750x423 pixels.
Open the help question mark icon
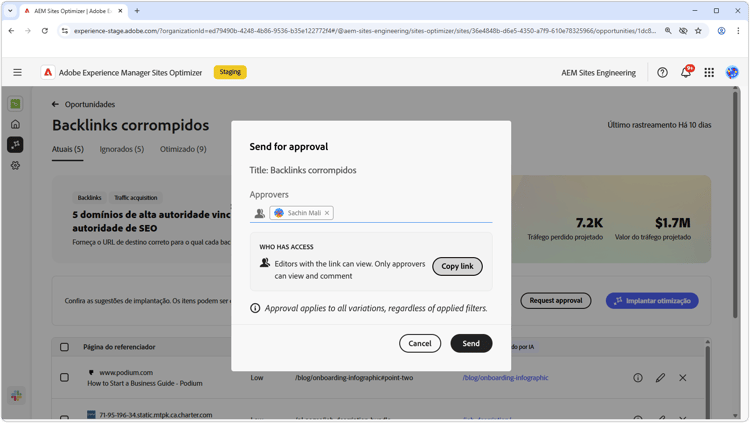pyautogui.click(x=662, y=72)
